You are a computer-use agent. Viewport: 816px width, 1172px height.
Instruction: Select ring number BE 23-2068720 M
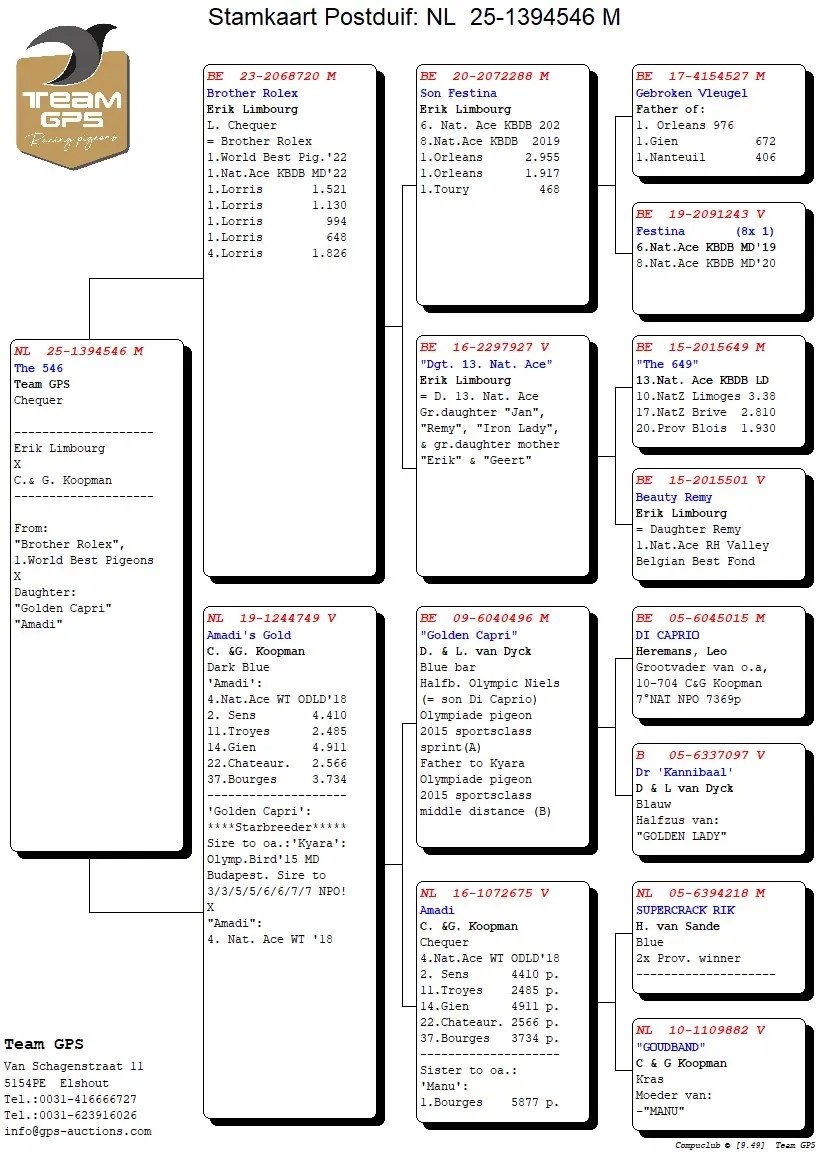[x=271, y=76]
